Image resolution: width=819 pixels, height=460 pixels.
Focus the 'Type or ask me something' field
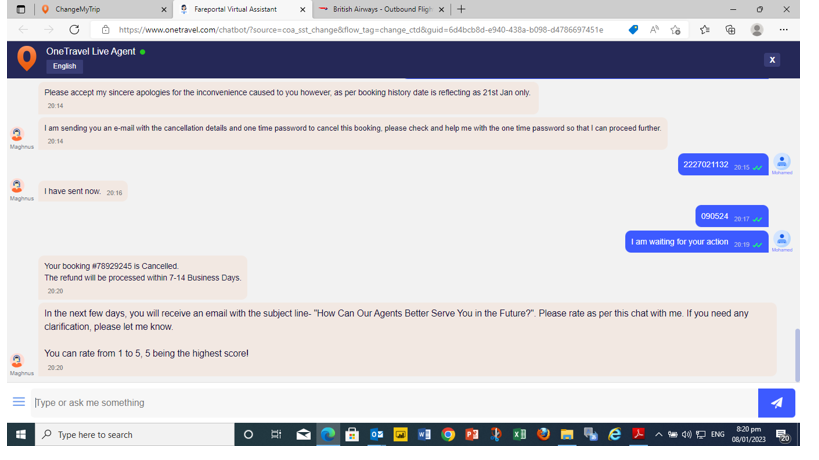coord(394,403)
